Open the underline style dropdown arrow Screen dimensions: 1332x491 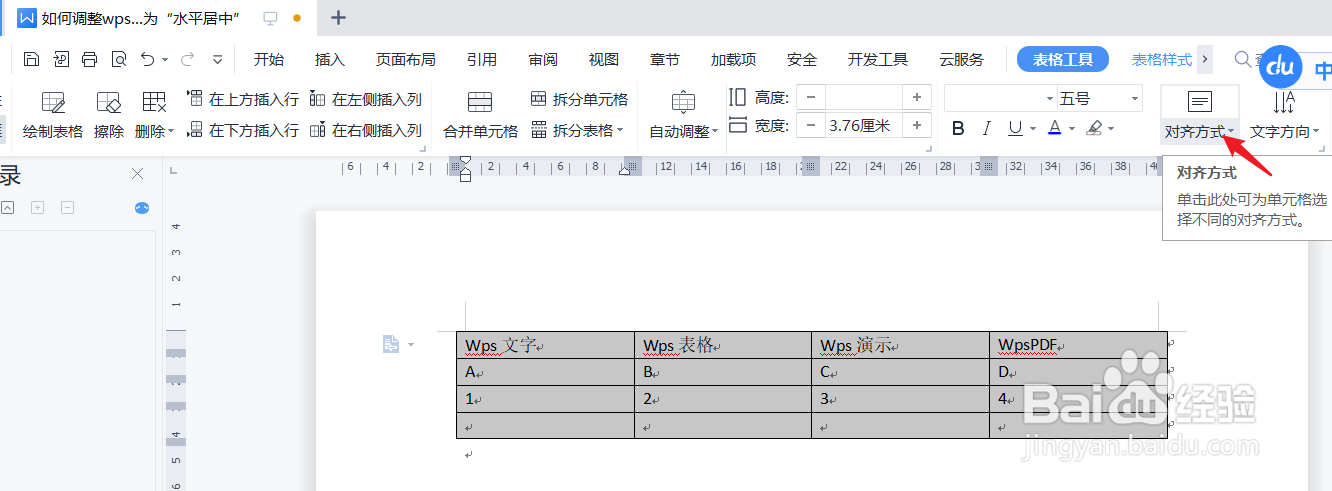(x=1033, y=129)
